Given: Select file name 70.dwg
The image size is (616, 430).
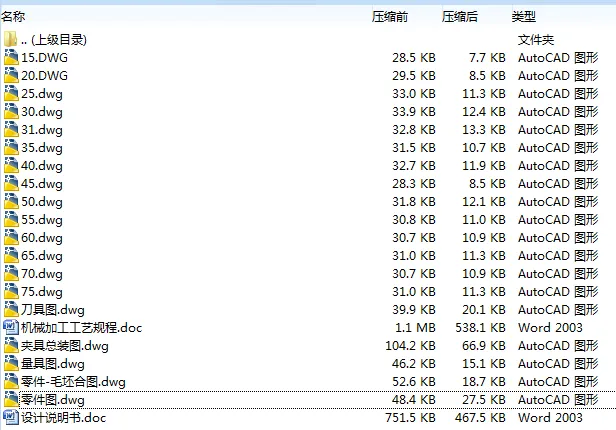Looking at the screenshot, I should 42,275.
